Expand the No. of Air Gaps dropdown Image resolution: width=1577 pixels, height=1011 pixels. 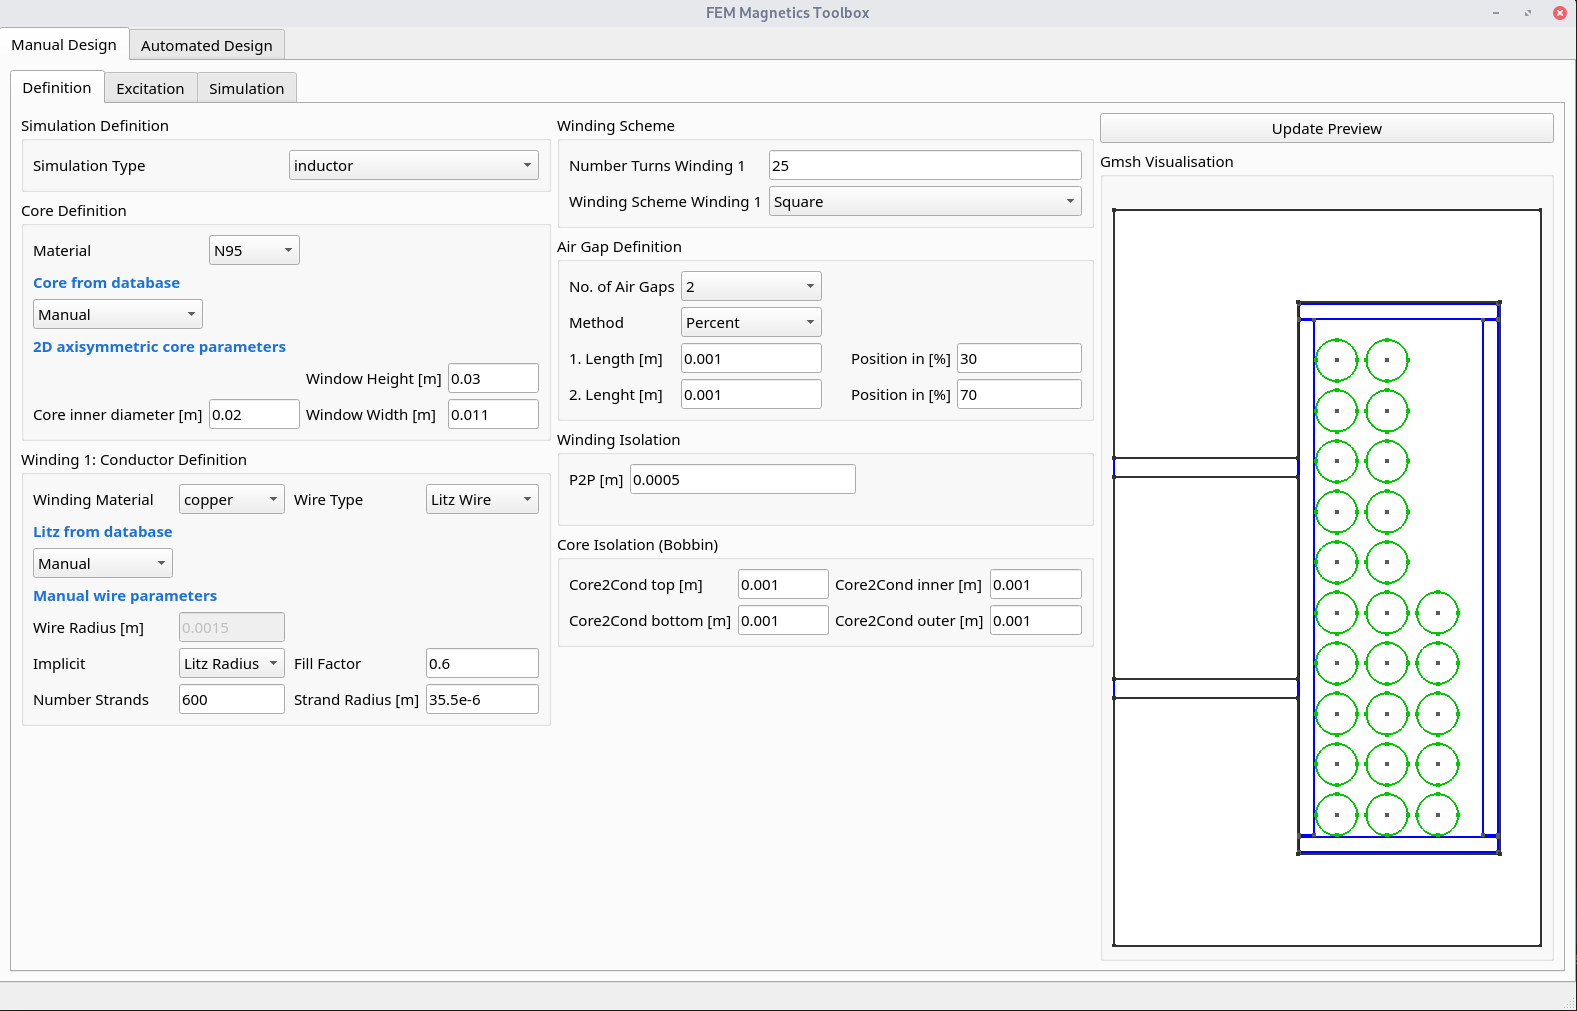751,286
